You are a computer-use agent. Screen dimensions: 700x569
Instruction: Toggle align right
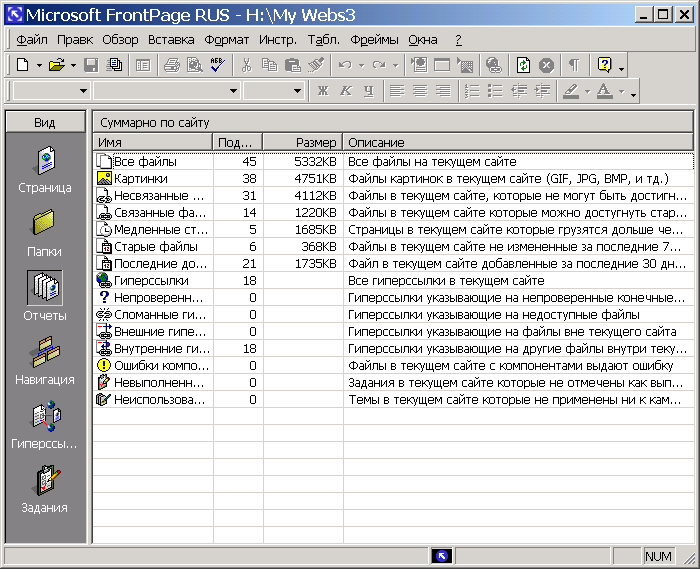(x=443, y=91)
